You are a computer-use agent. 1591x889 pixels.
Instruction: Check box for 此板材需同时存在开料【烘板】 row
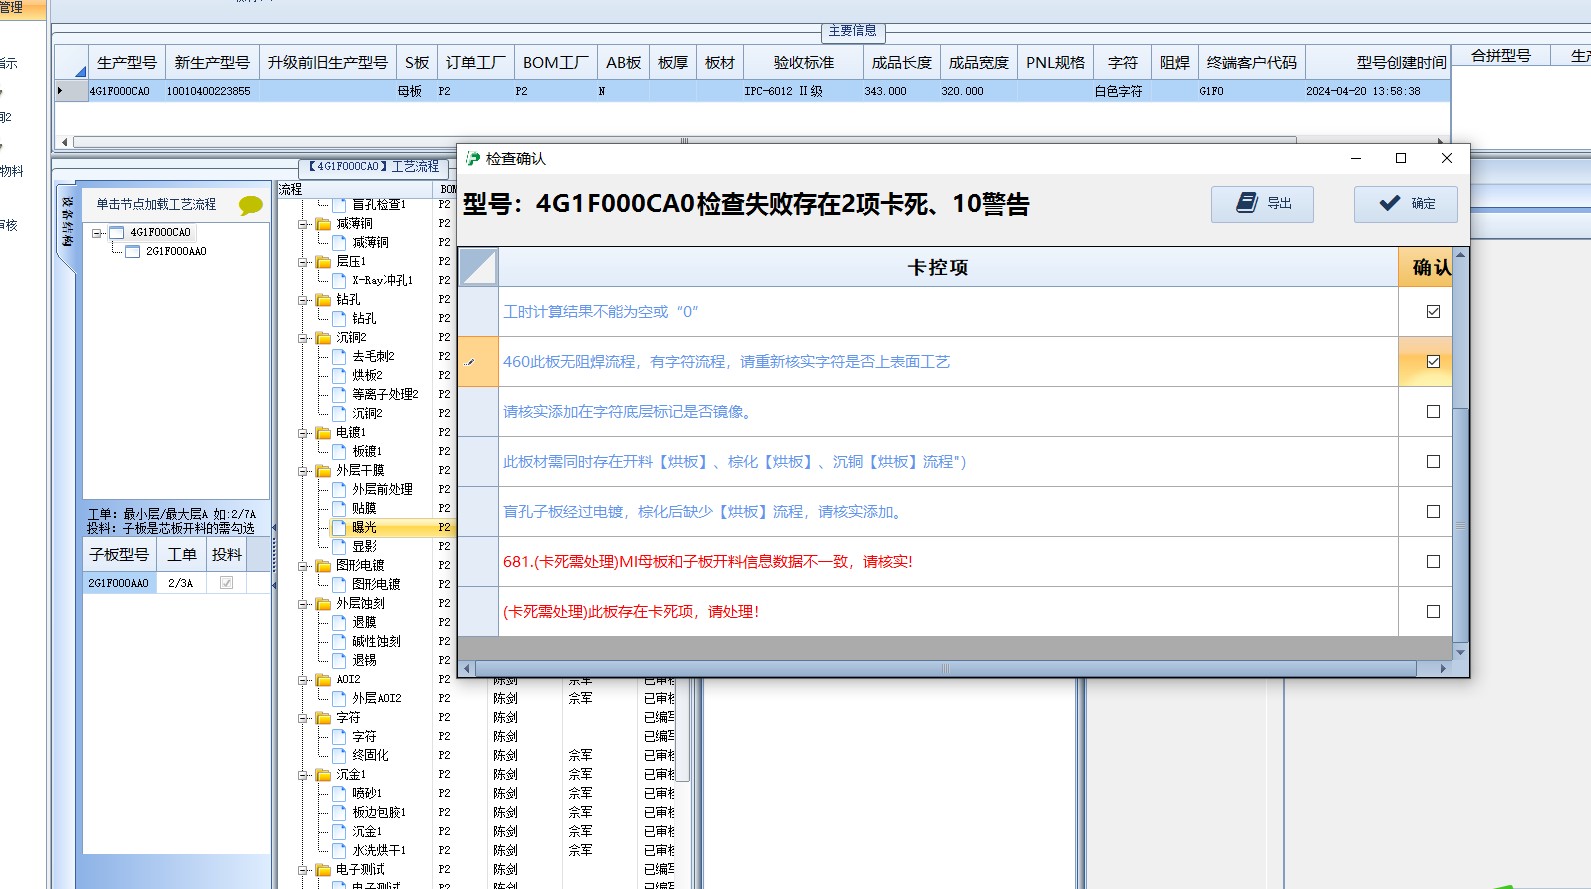point(1433,462)
